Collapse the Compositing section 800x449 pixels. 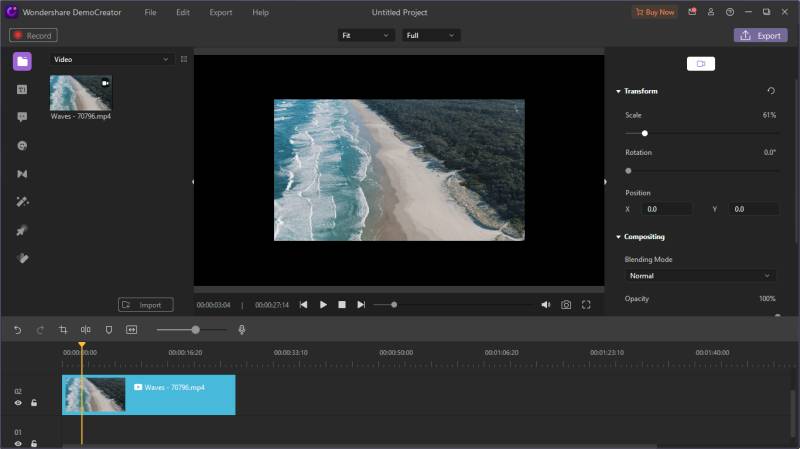(618, 237)
